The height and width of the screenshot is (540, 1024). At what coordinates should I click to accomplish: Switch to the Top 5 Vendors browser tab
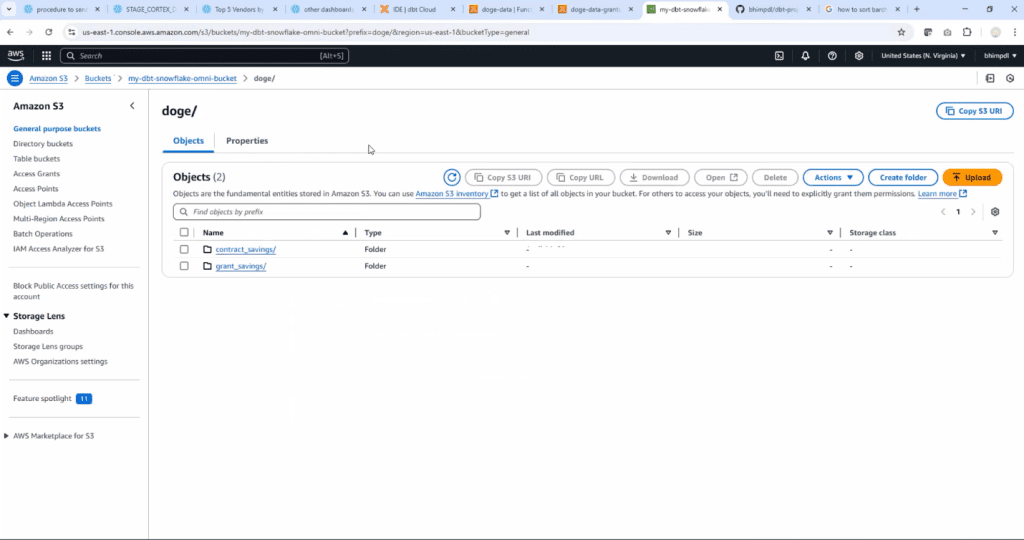240,9
